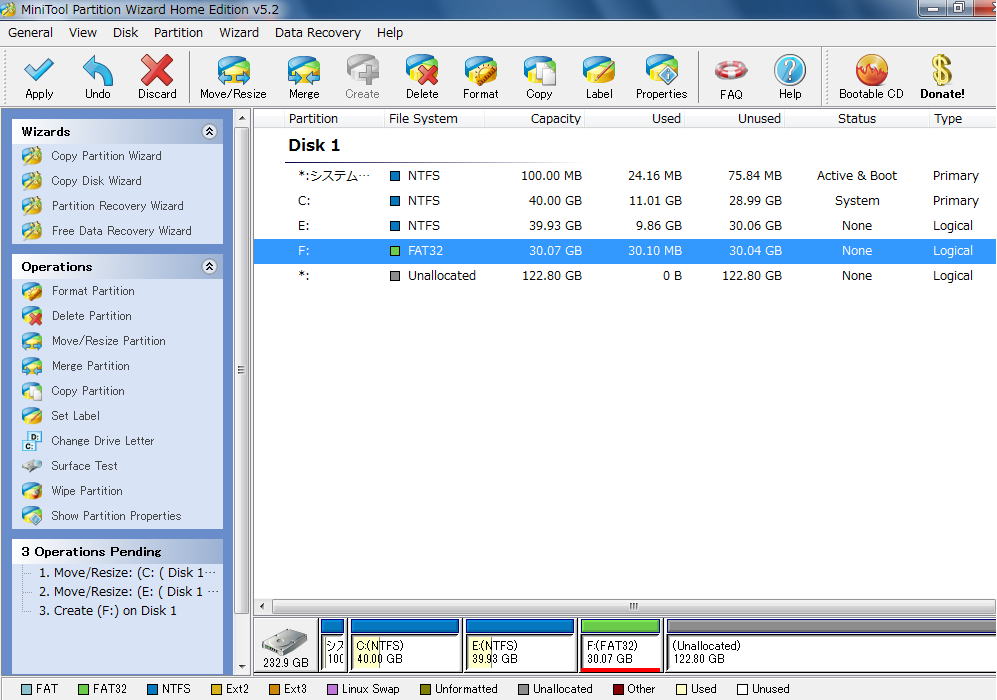Click the F:(FAT32) 30.07 GB disk map block
The image size is (997, 700).
pos(621,645)
